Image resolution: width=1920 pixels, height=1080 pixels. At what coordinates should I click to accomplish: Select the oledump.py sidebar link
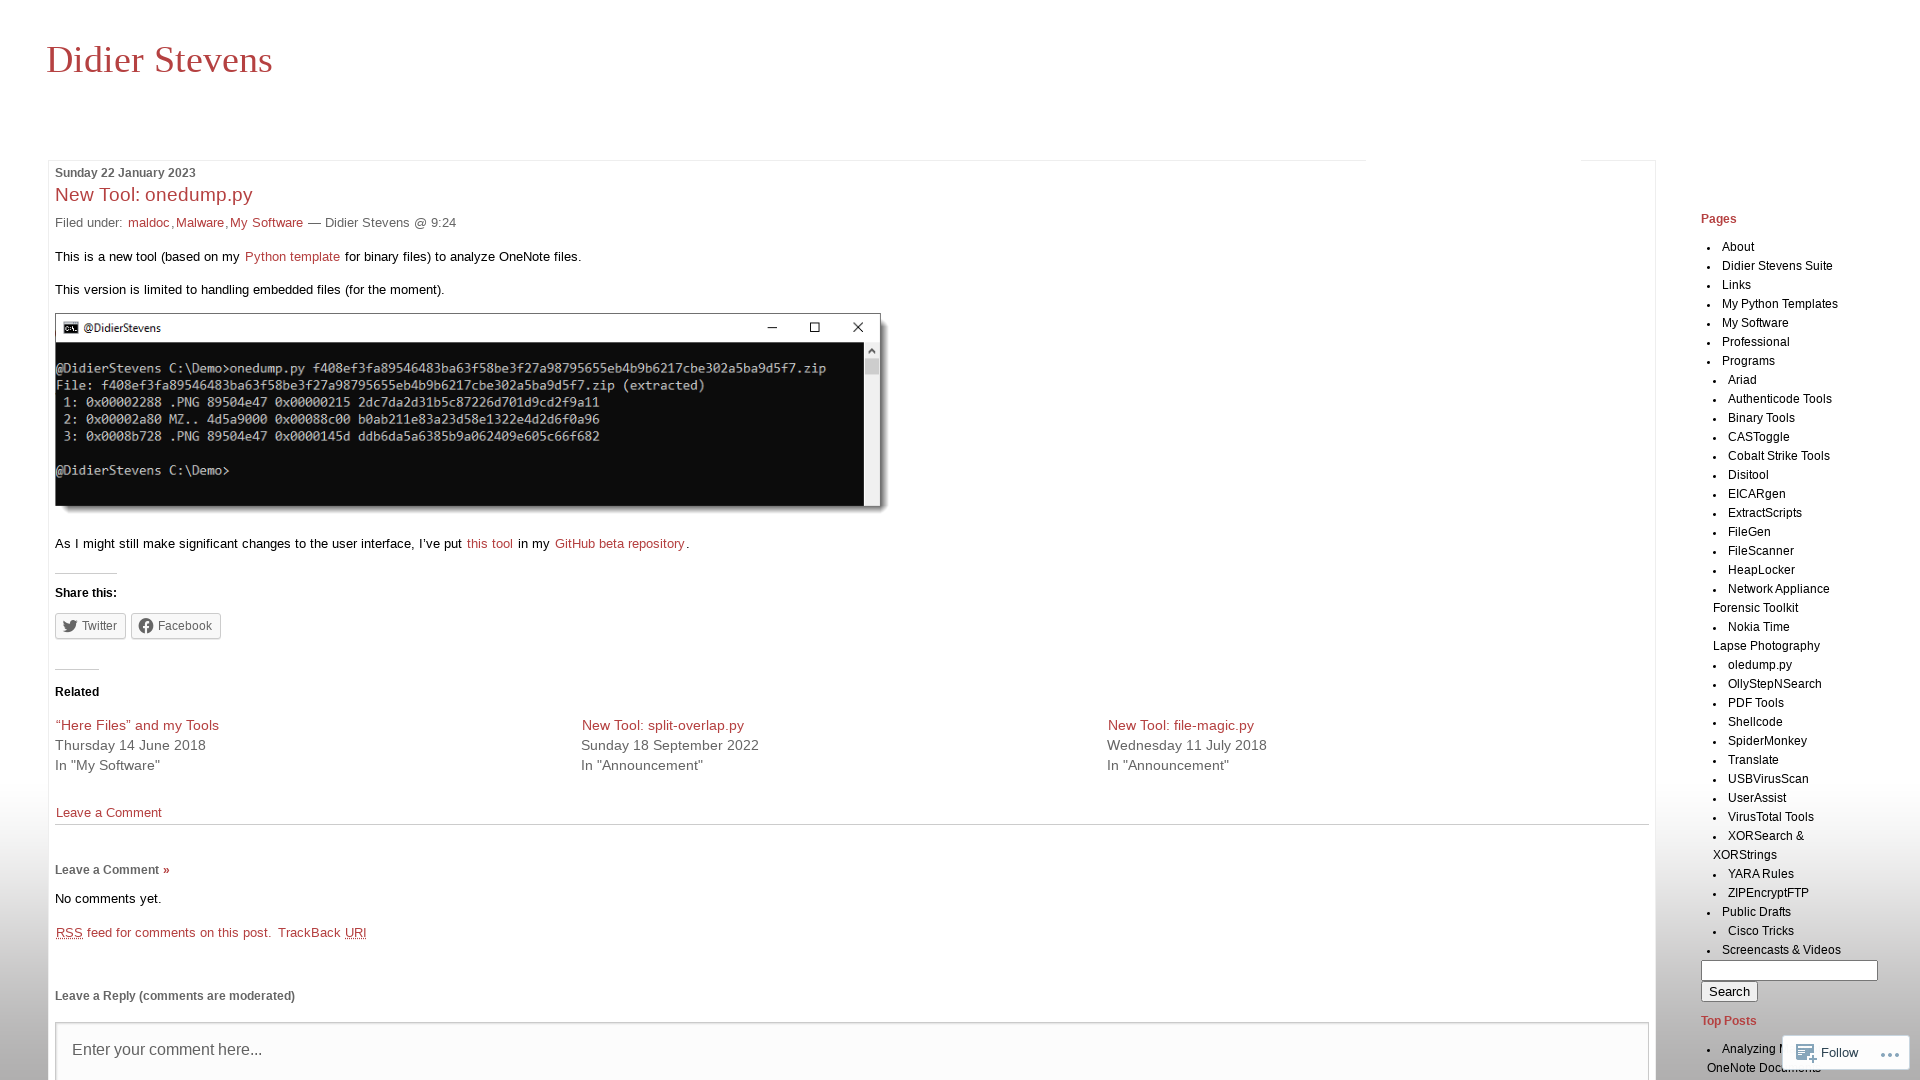pos(1759,663)
